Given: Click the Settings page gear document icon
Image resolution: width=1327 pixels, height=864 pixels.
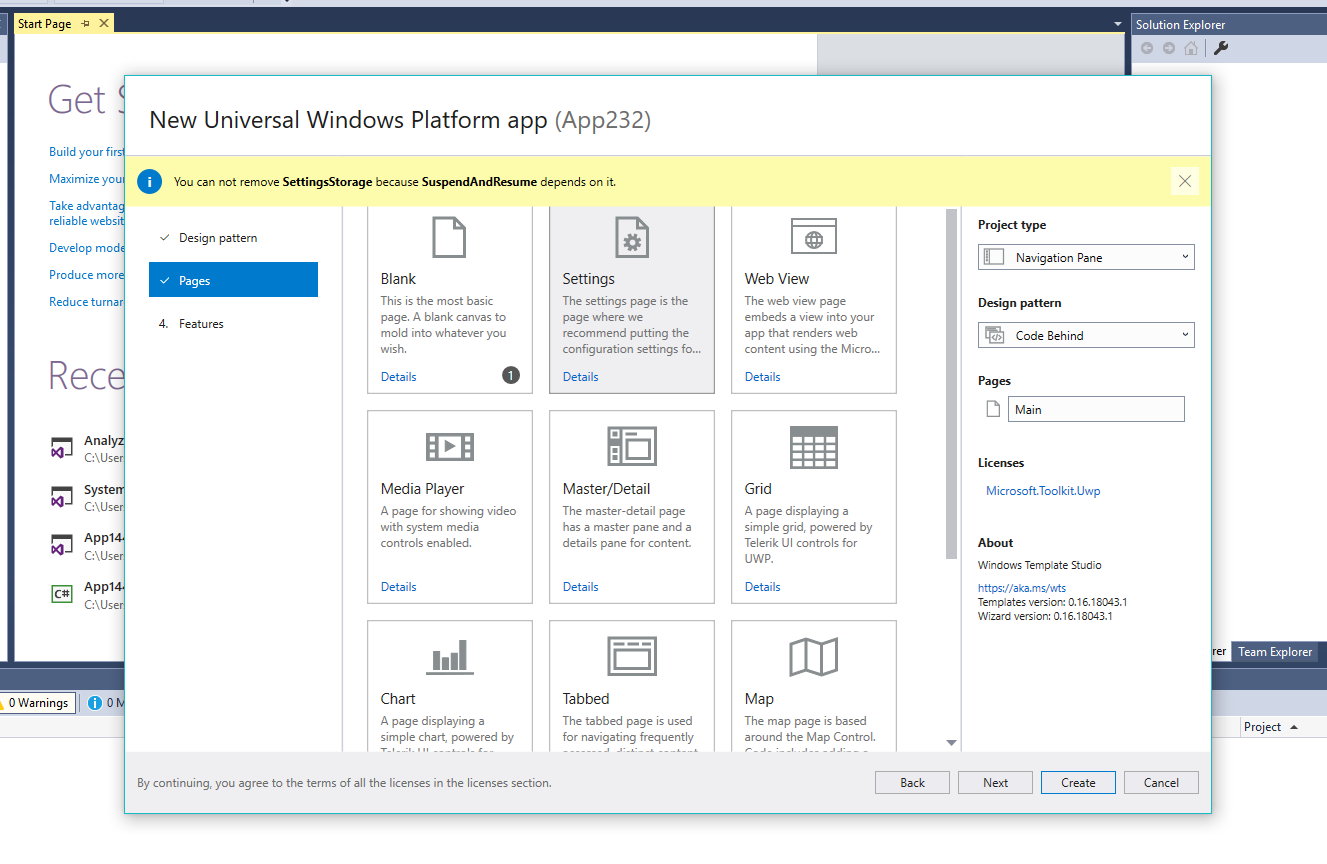Looking at the screenshot, I should pos(631,237).
